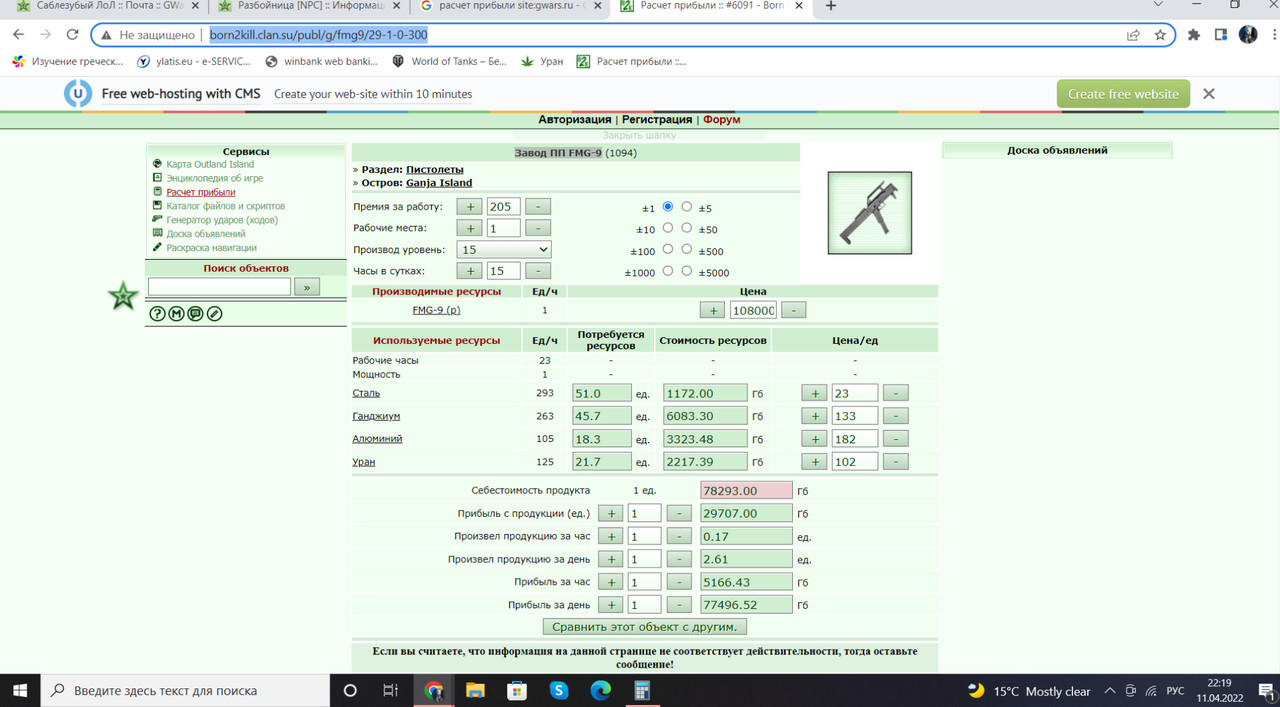The width and height of the screenshot is (1280, 707).
Task: Click the share page icon in address bar
Action: point(1133,35)
